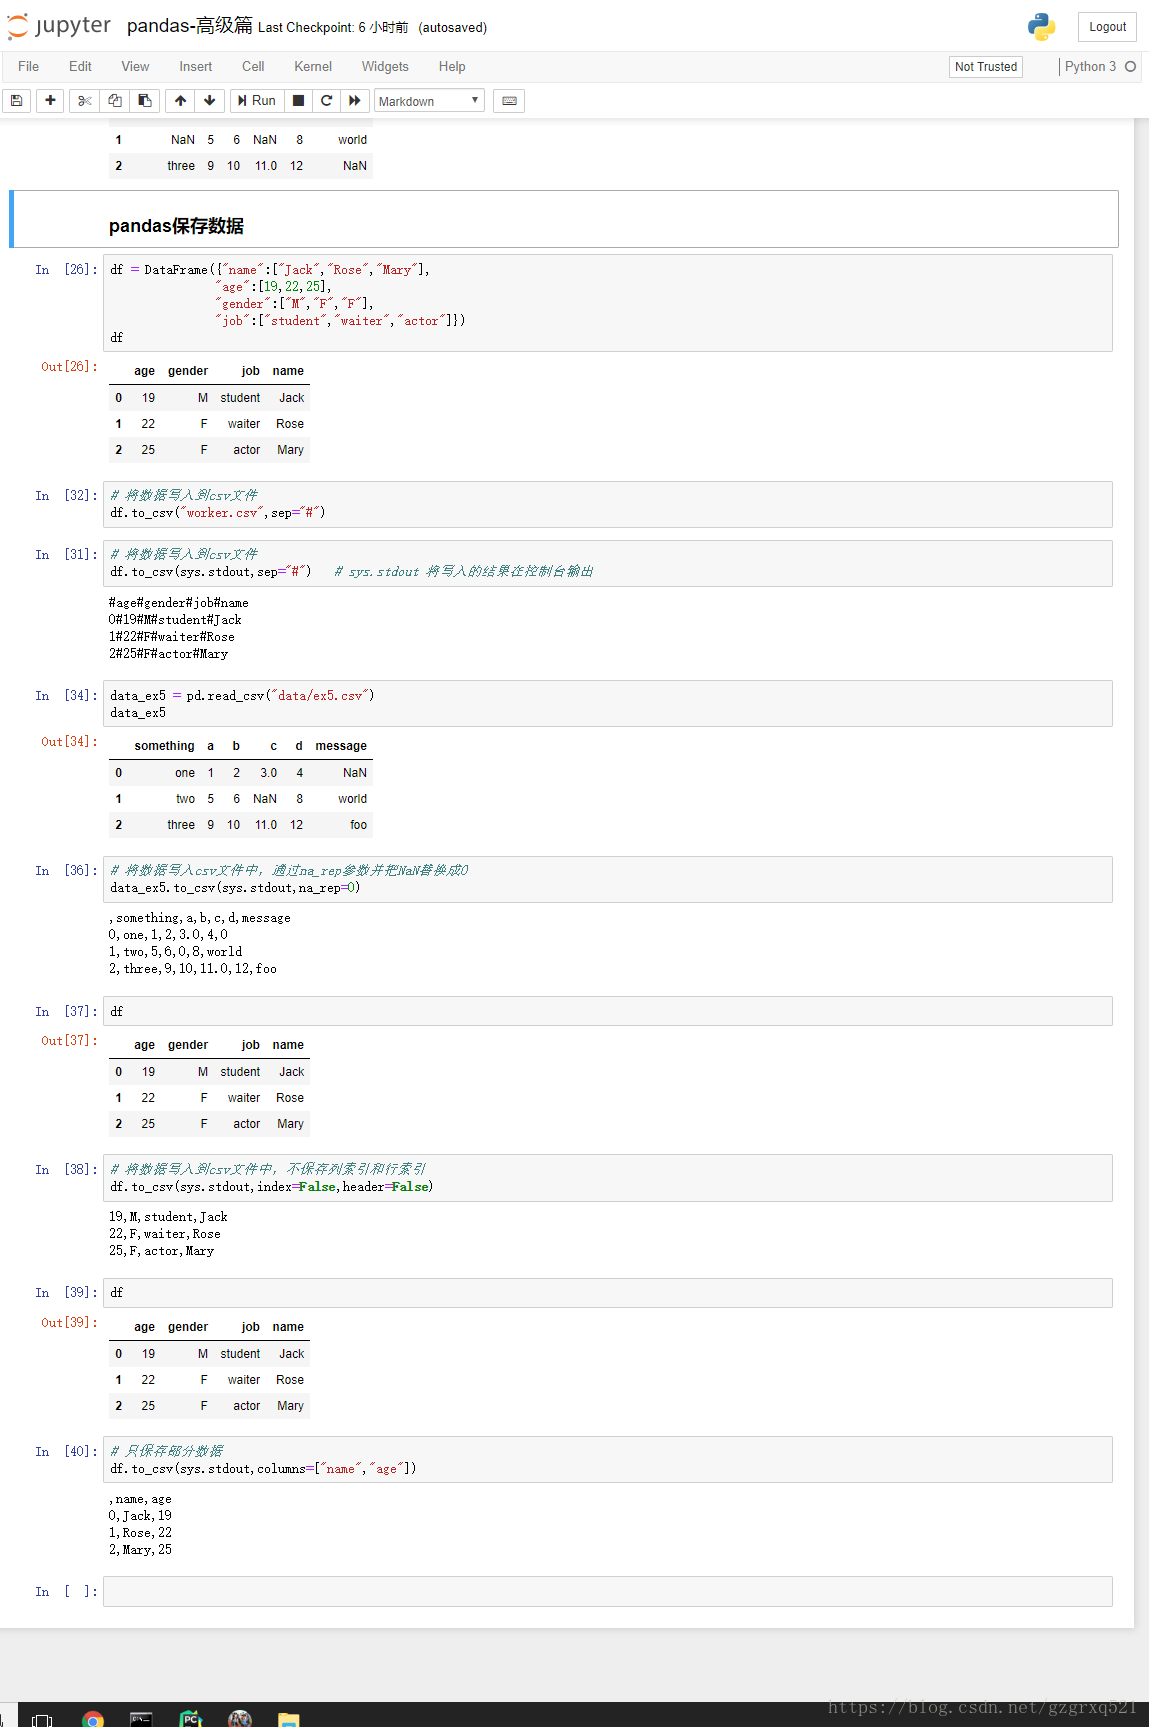Click the output line 25,F,actor,Mary

161,1251
